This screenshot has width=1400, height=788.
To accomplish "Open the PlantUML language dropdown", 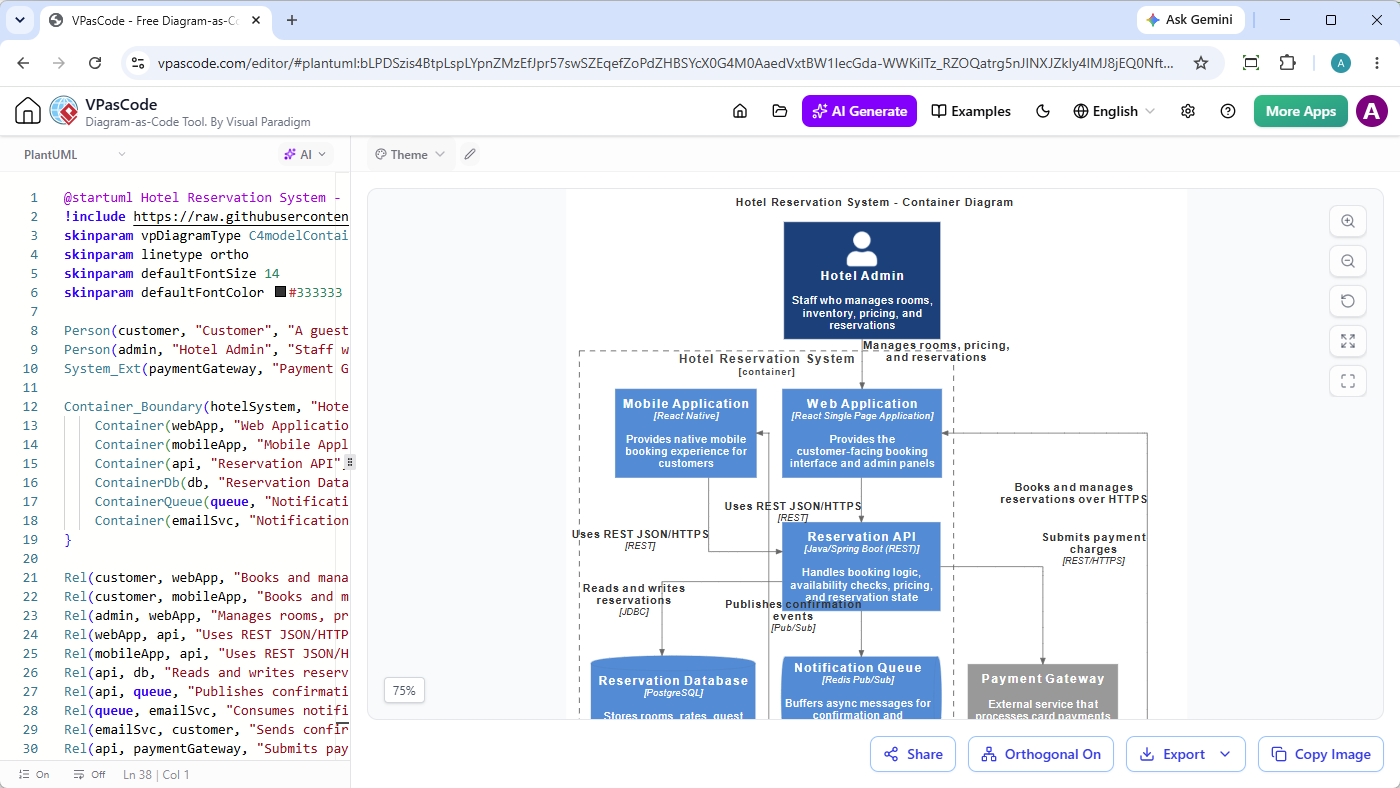I will pos(75,155).
